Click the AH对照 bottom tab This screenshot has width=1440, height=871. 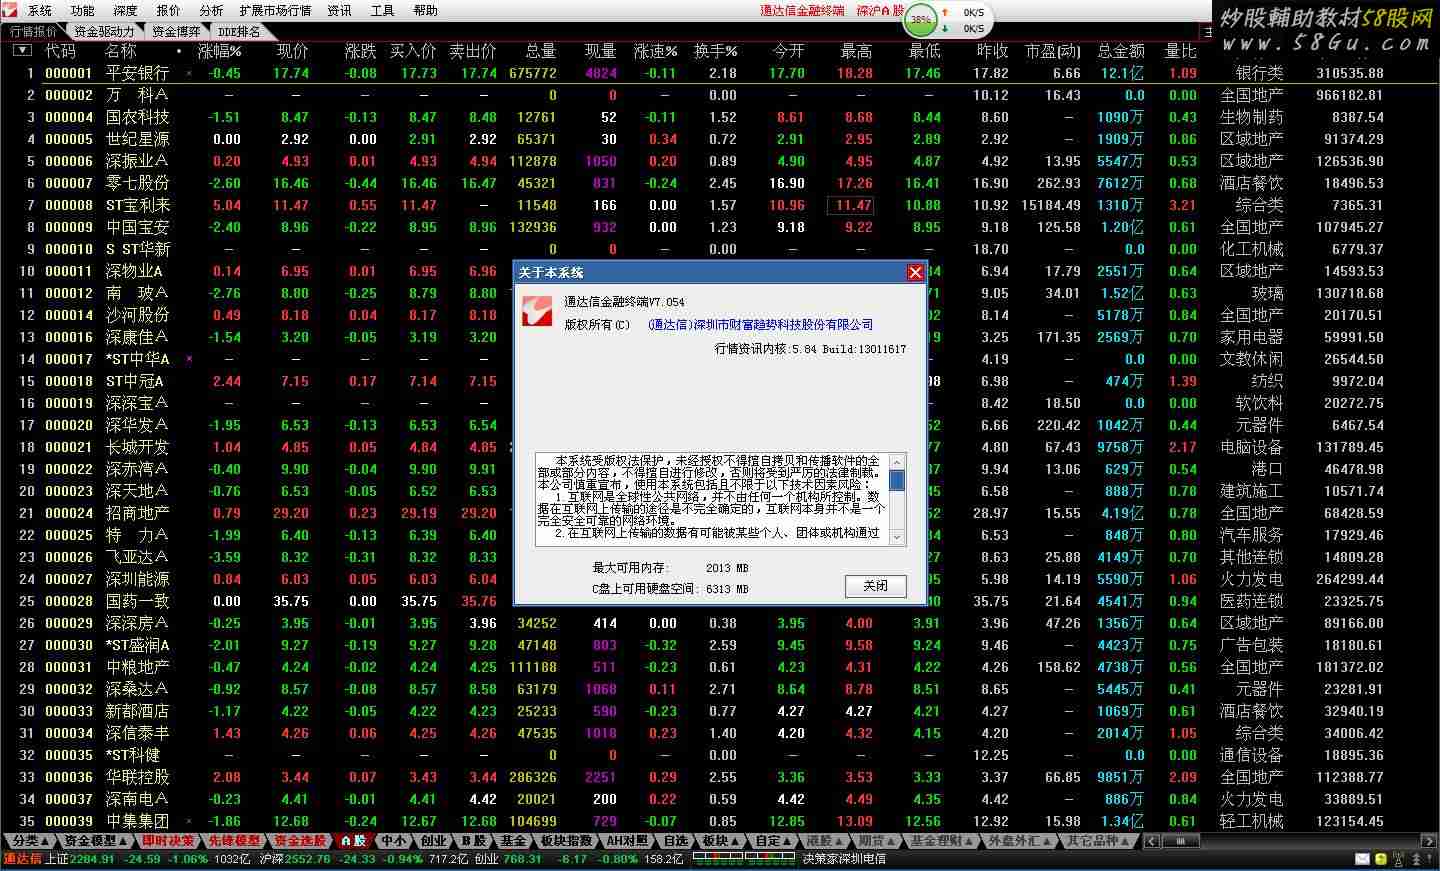tap(628, 841)
